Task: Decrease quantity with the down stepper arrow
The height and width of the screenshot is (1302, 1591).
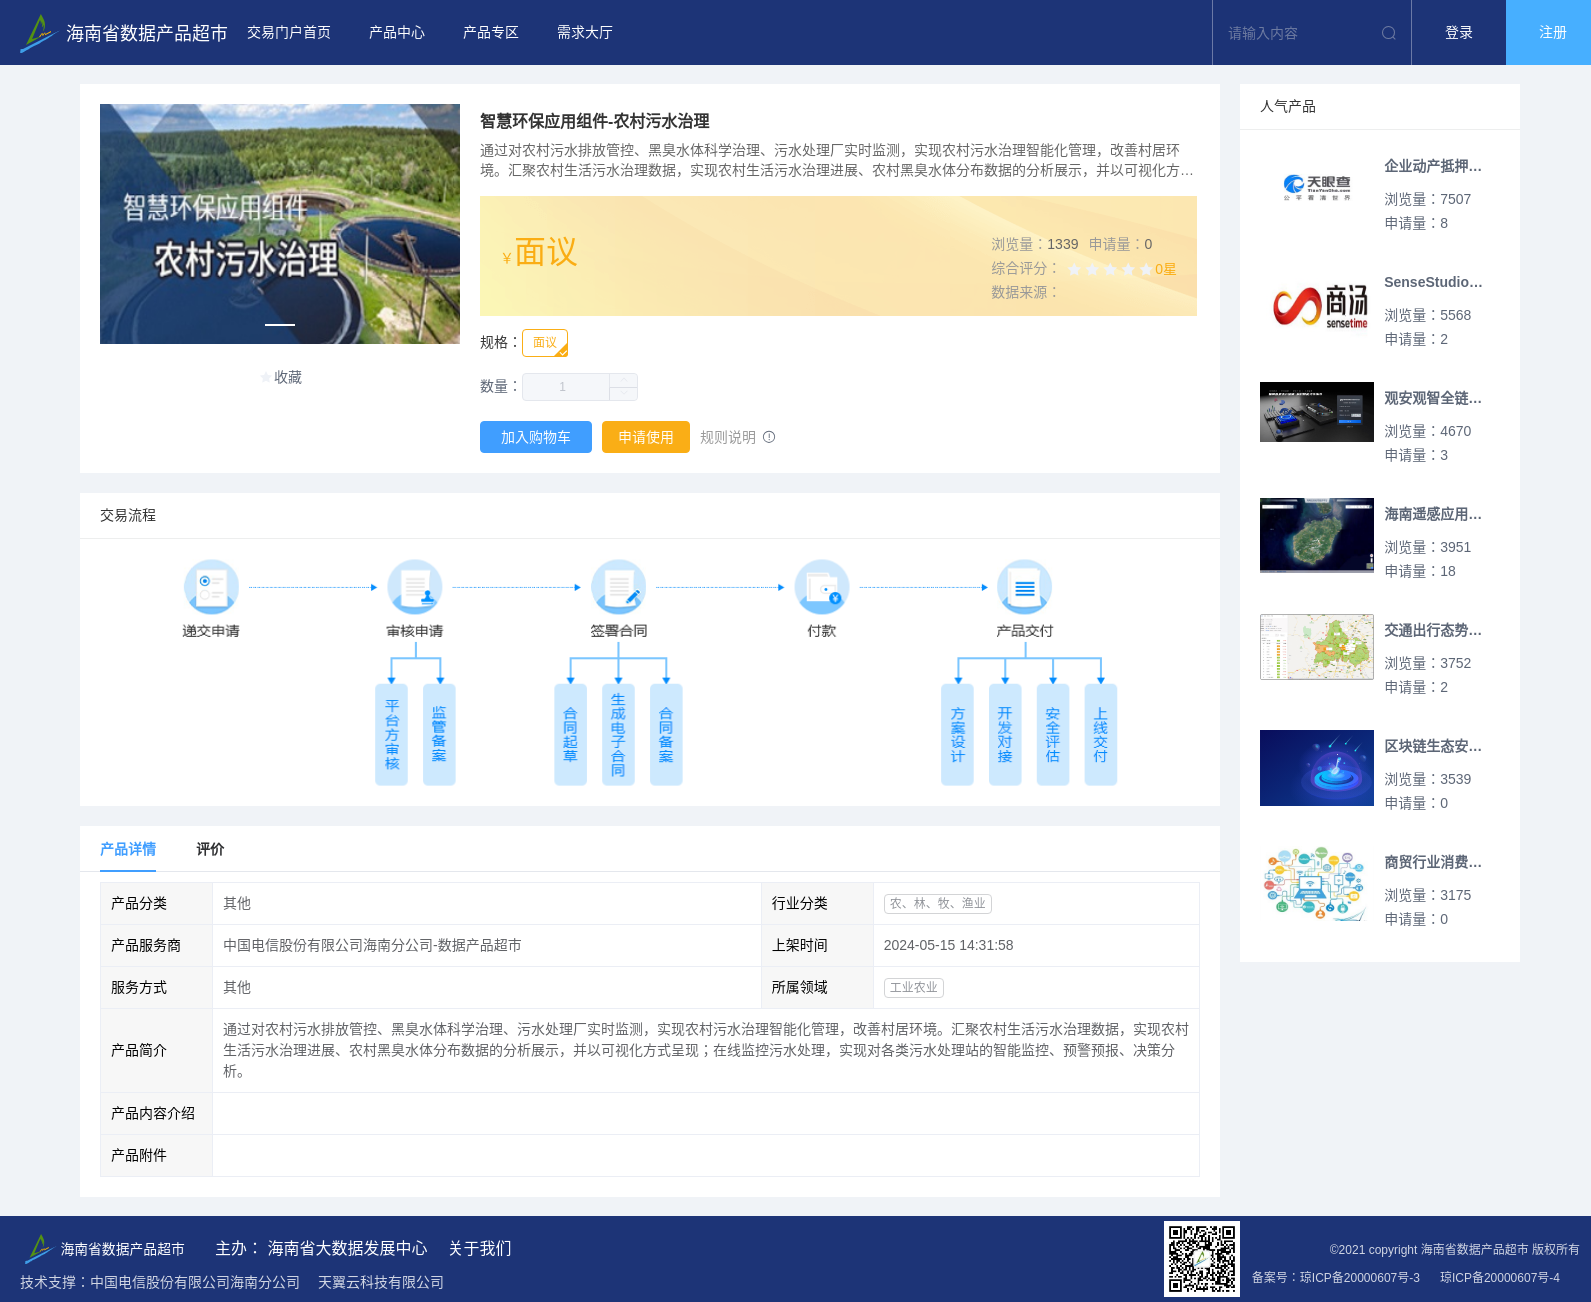Action: click(624, 394)
